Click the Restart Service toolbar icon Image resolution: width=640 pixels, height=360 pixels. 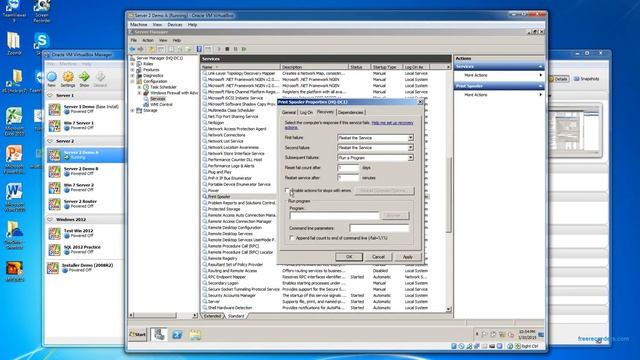[244, 49]
